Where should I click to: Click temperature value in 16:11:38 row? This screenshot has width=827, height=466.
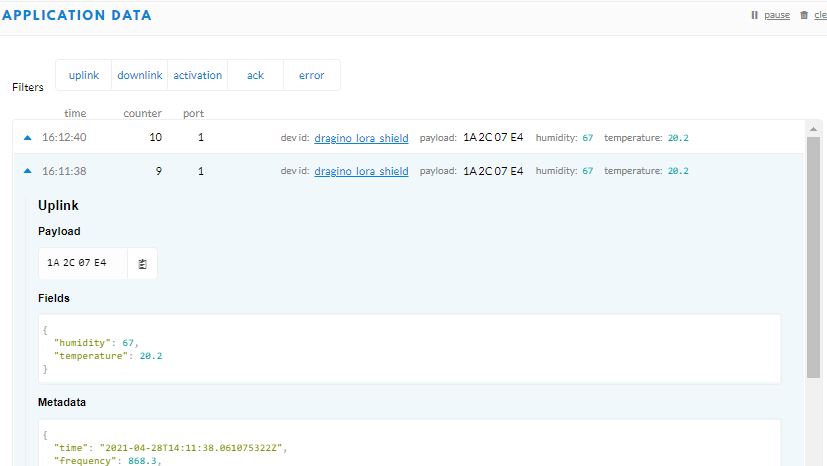pos(678,171)
